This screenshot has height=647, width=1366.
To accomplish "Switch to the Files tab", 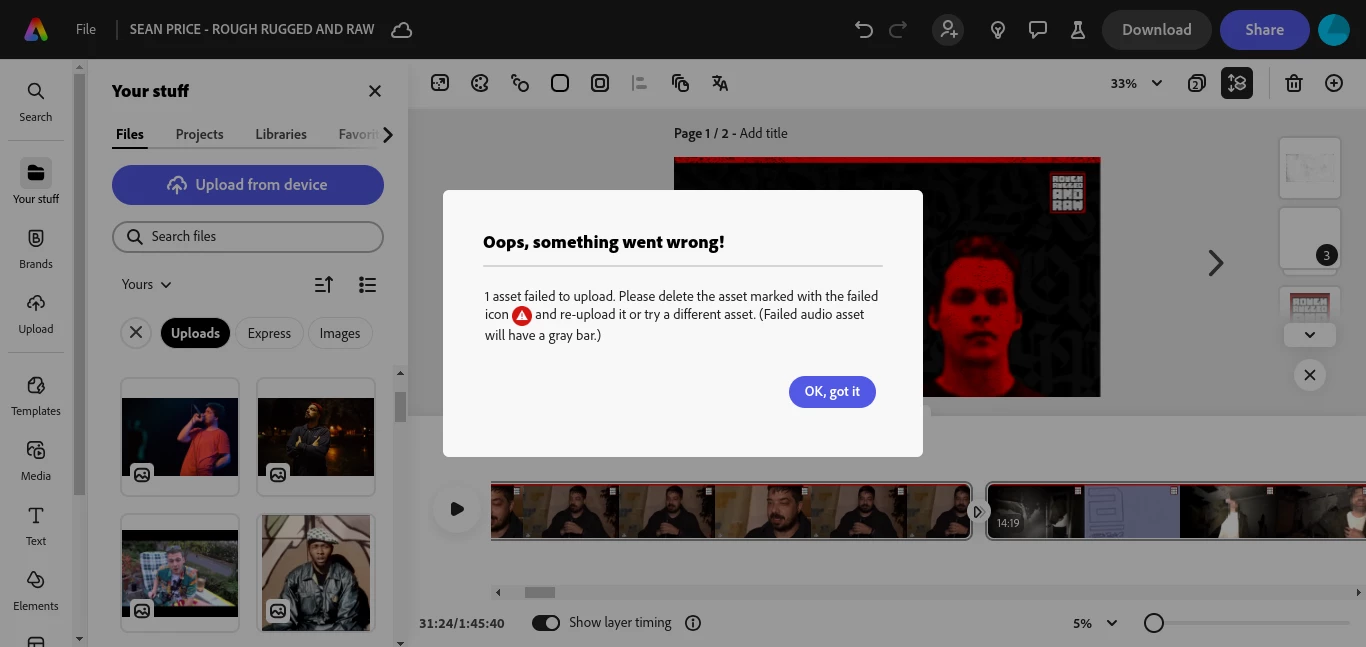I will 130,134.
